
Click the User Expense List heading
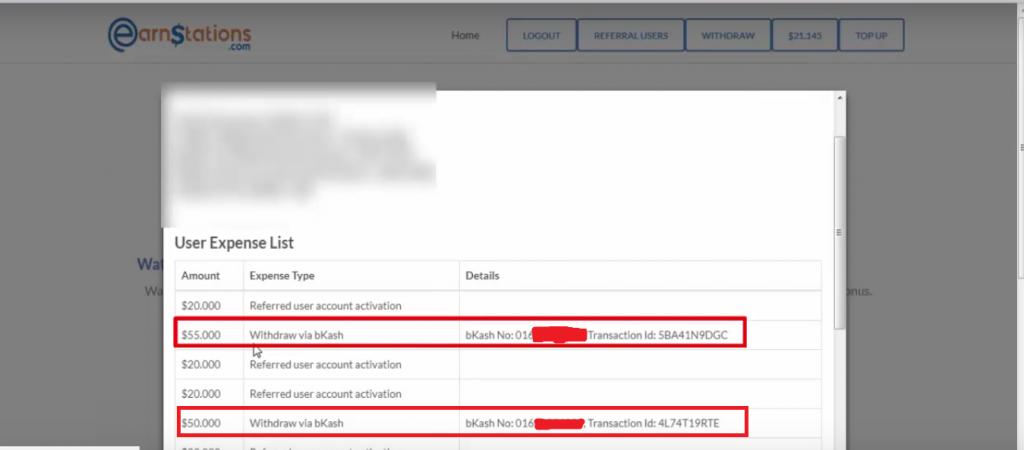tap(234, 242)
